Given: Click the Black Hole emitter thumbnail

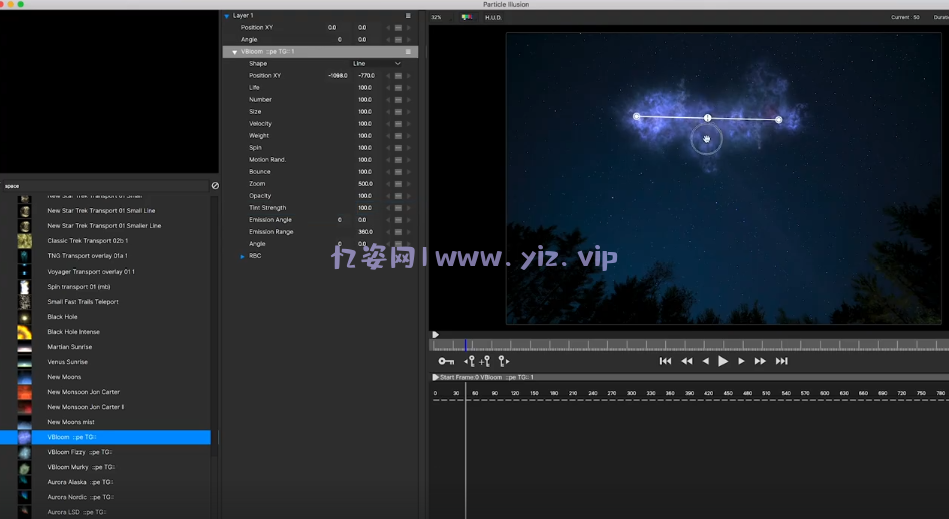Looking at the screenshot, I should click(x=25, y=317).
